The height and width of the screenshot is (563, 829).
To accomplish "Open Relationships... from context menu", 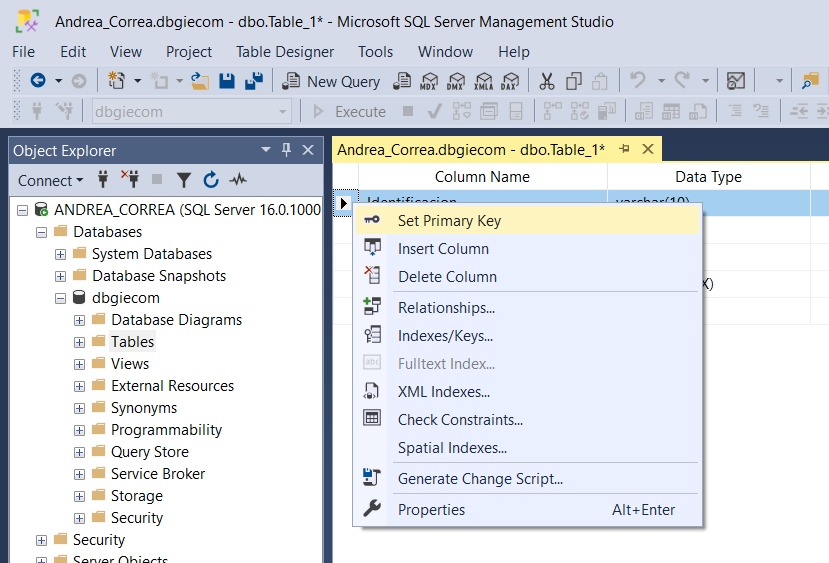I will [x=528, y=308].
